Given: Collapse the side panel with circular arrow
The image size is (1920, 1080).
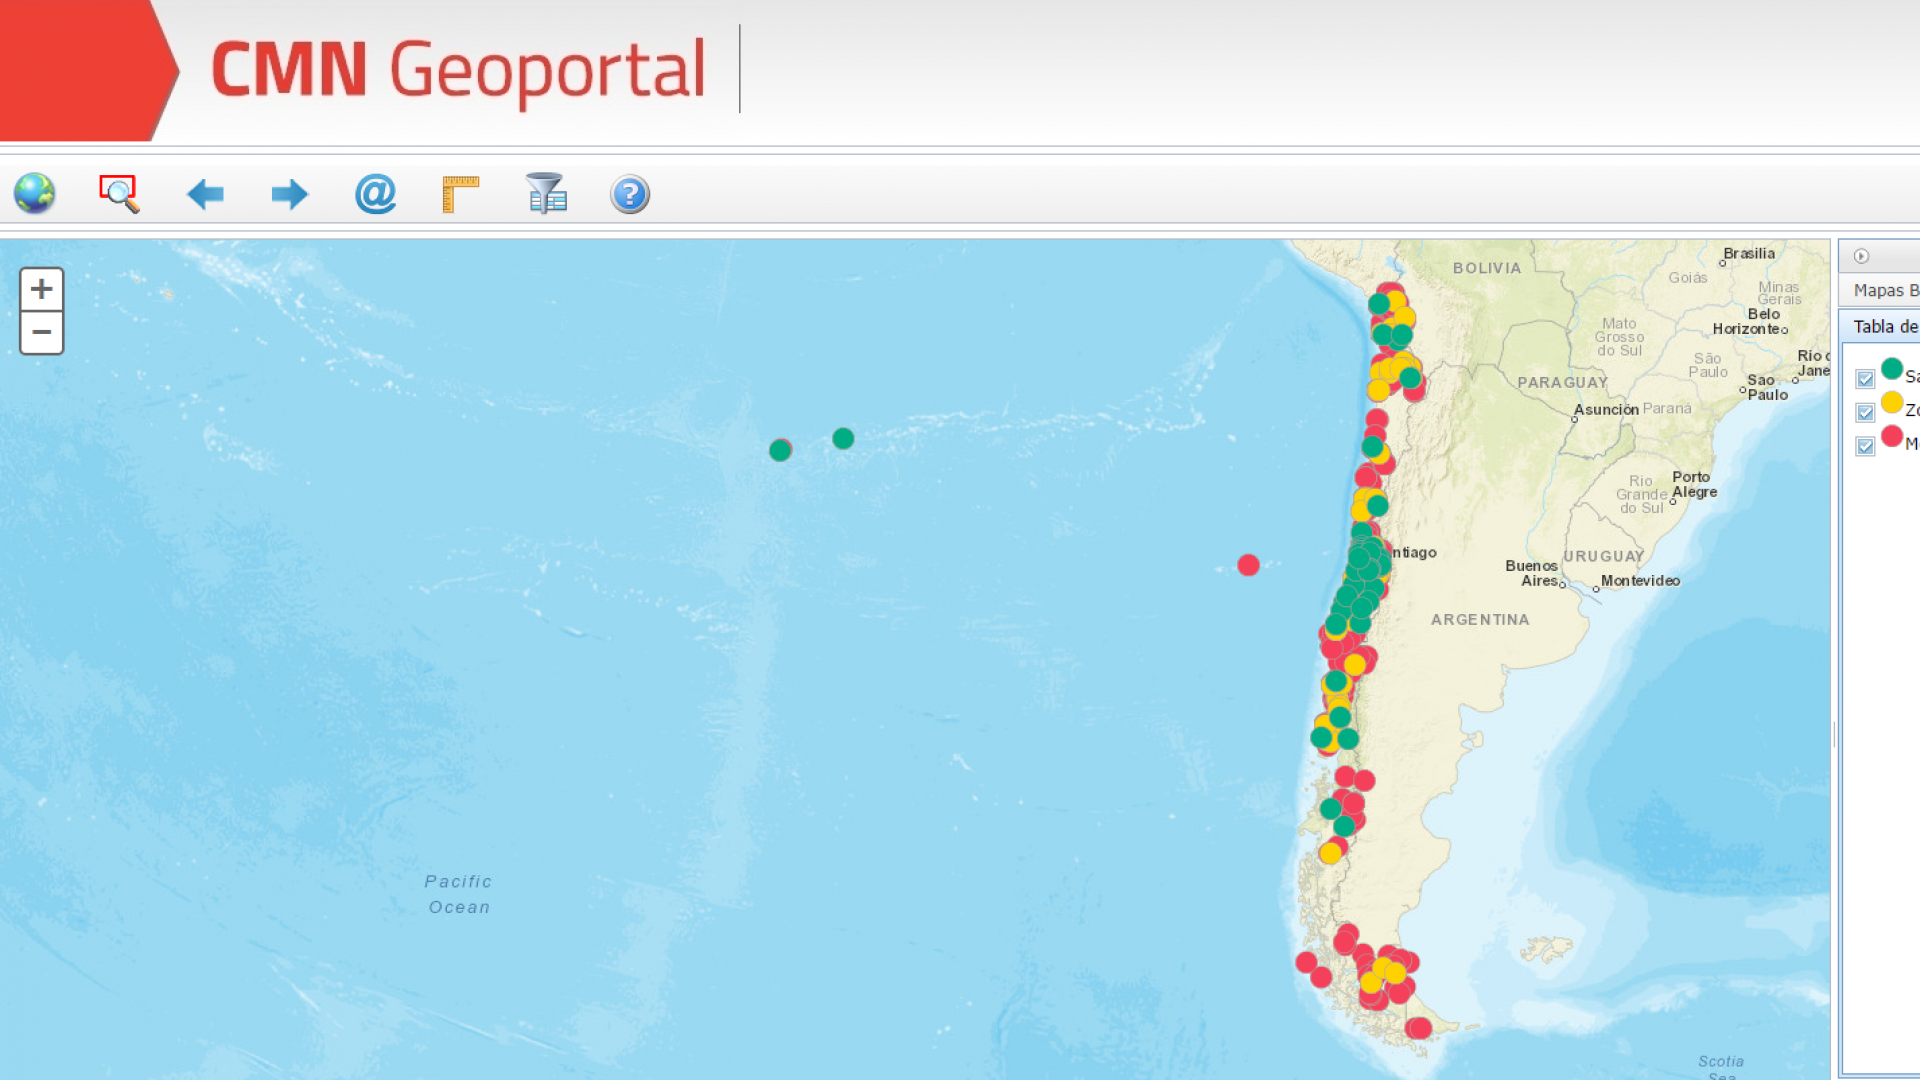Looking at the screenshot, I should click(1862, 256).
